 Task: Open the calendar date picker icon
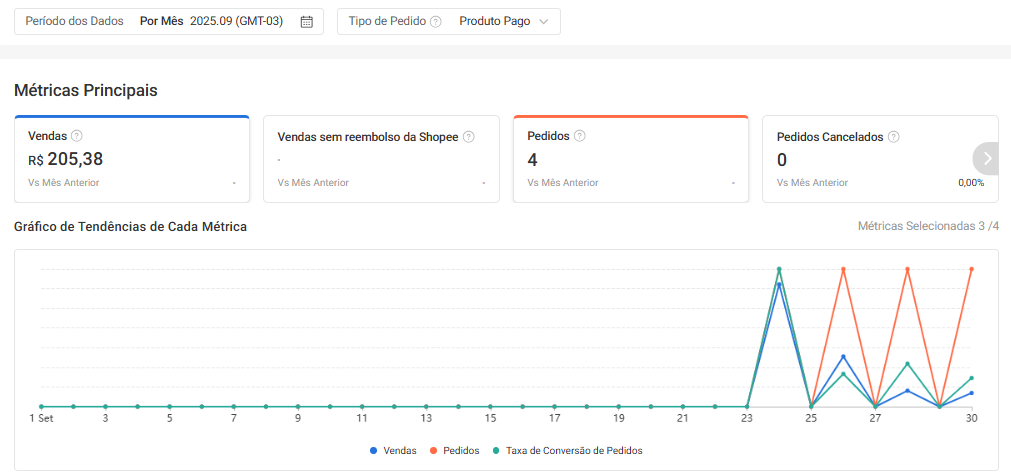pos(307,21)
